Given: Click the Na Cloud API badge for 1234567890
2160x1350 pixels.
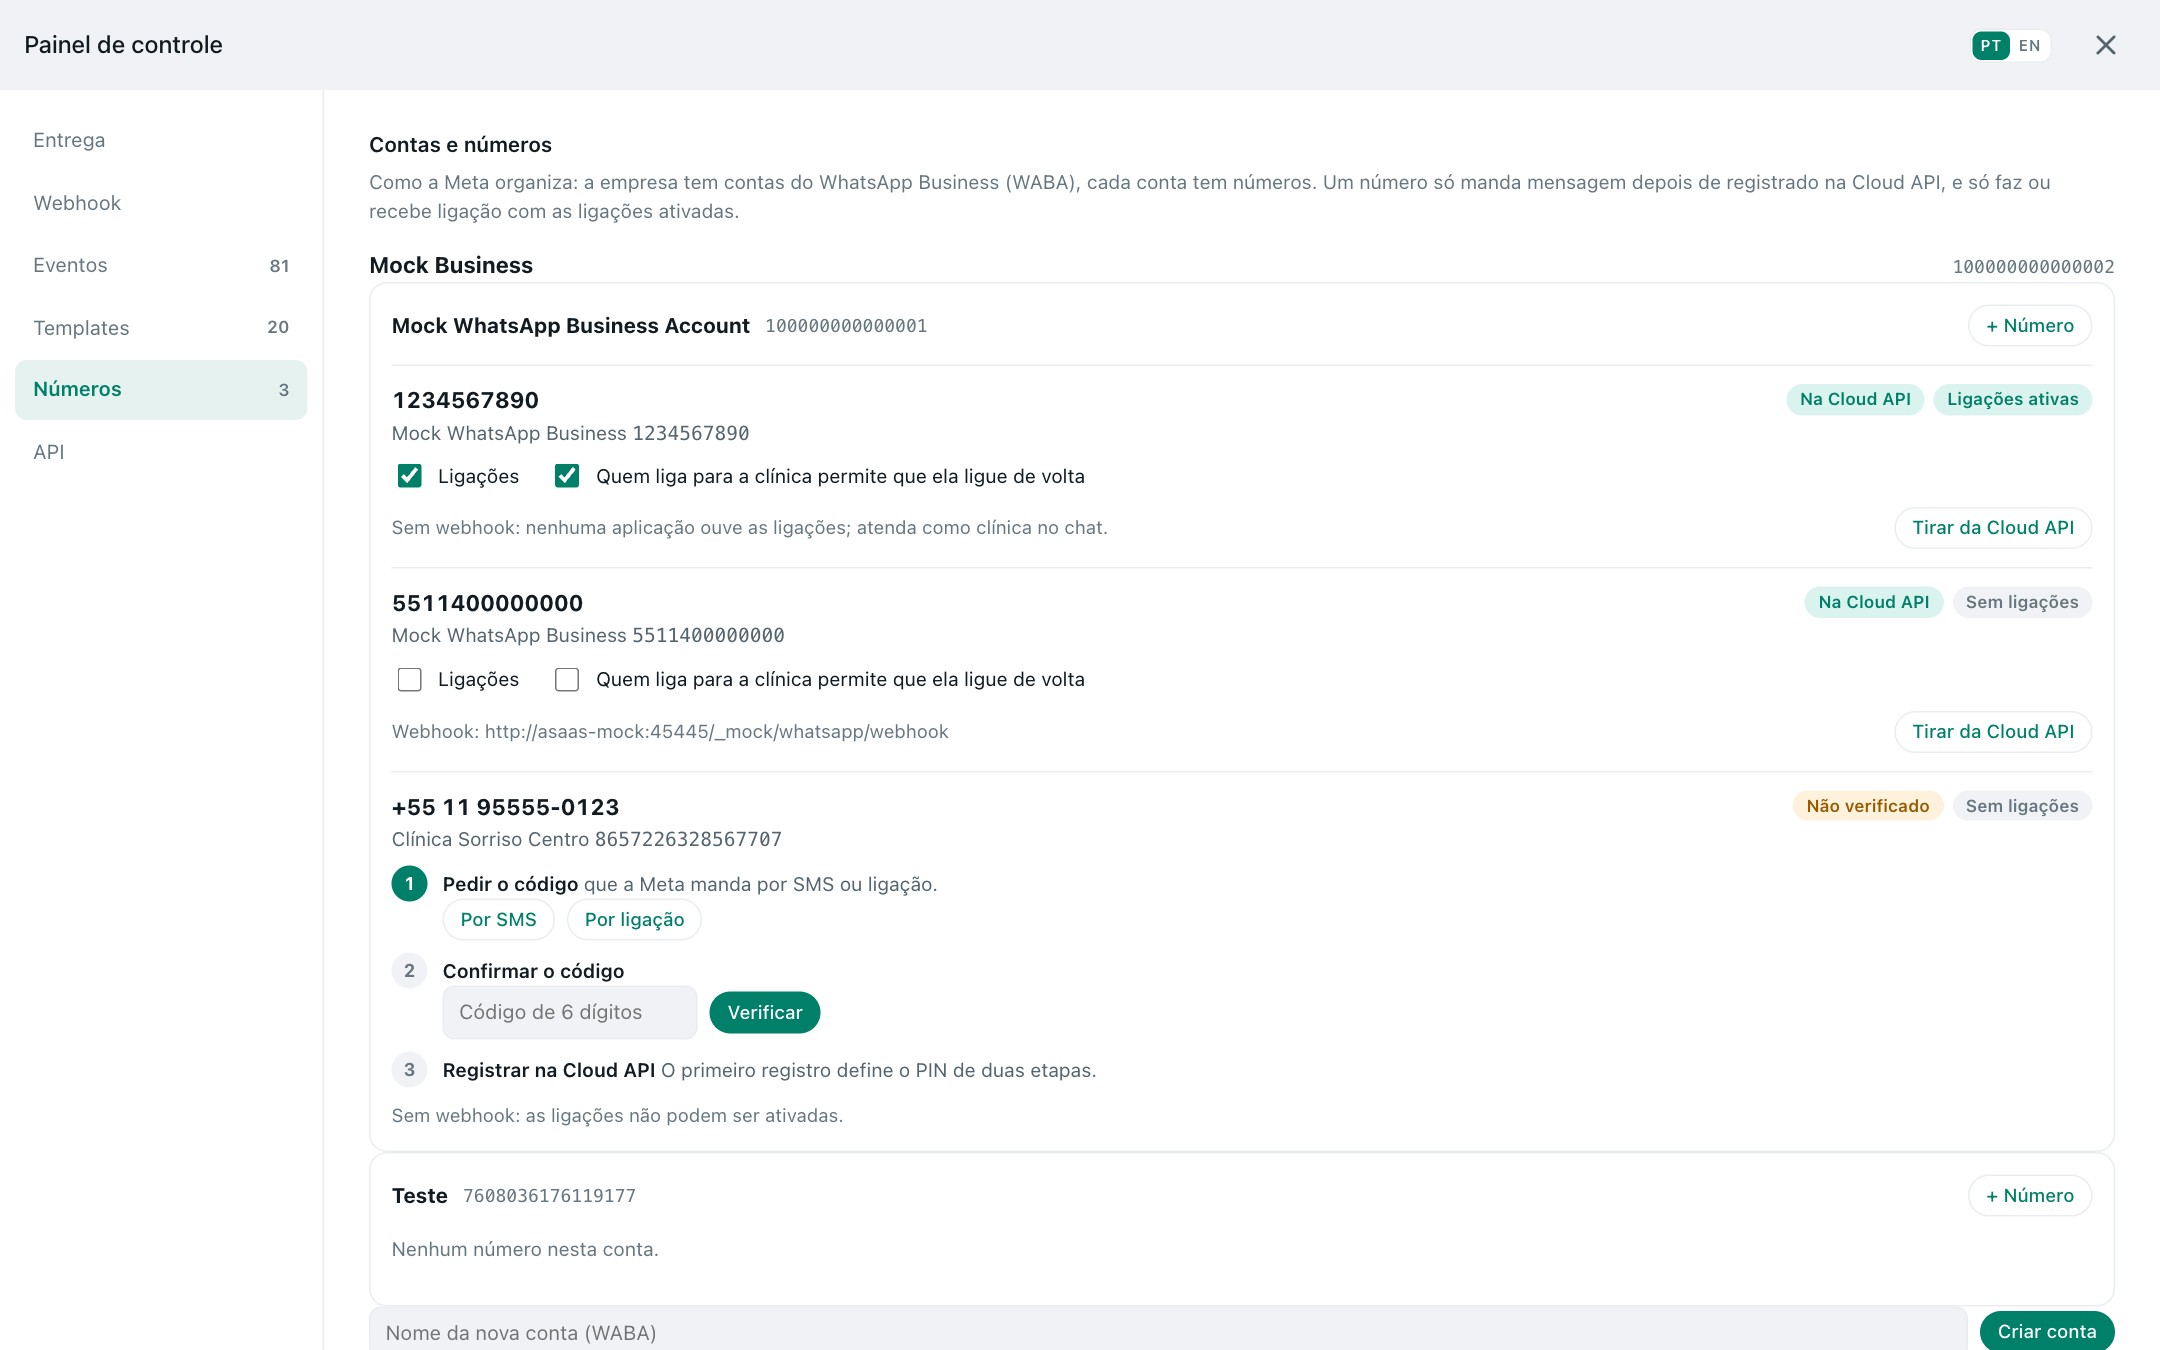Looking at the screenshot, I should (1855, 399).
